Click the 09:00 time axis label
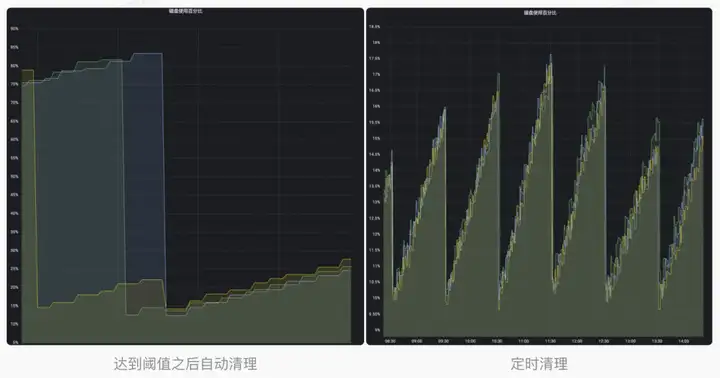The height and width of the screenshot is (378, 720). click(x=417, y=341)
